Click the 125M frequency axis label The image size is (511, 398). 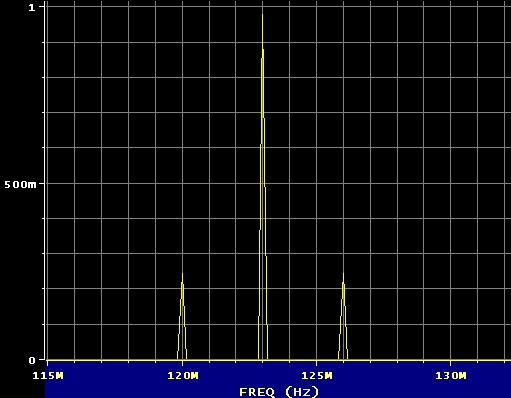[317, 376]
